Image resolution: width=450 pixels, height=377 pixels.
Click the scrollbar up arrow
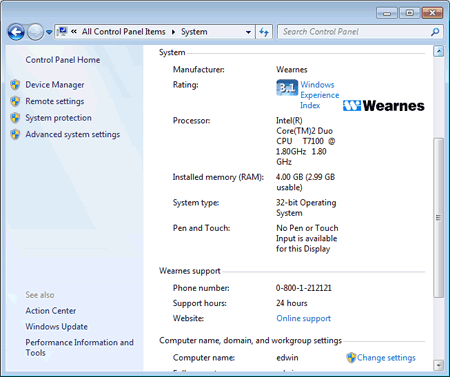tap(438, 51)
